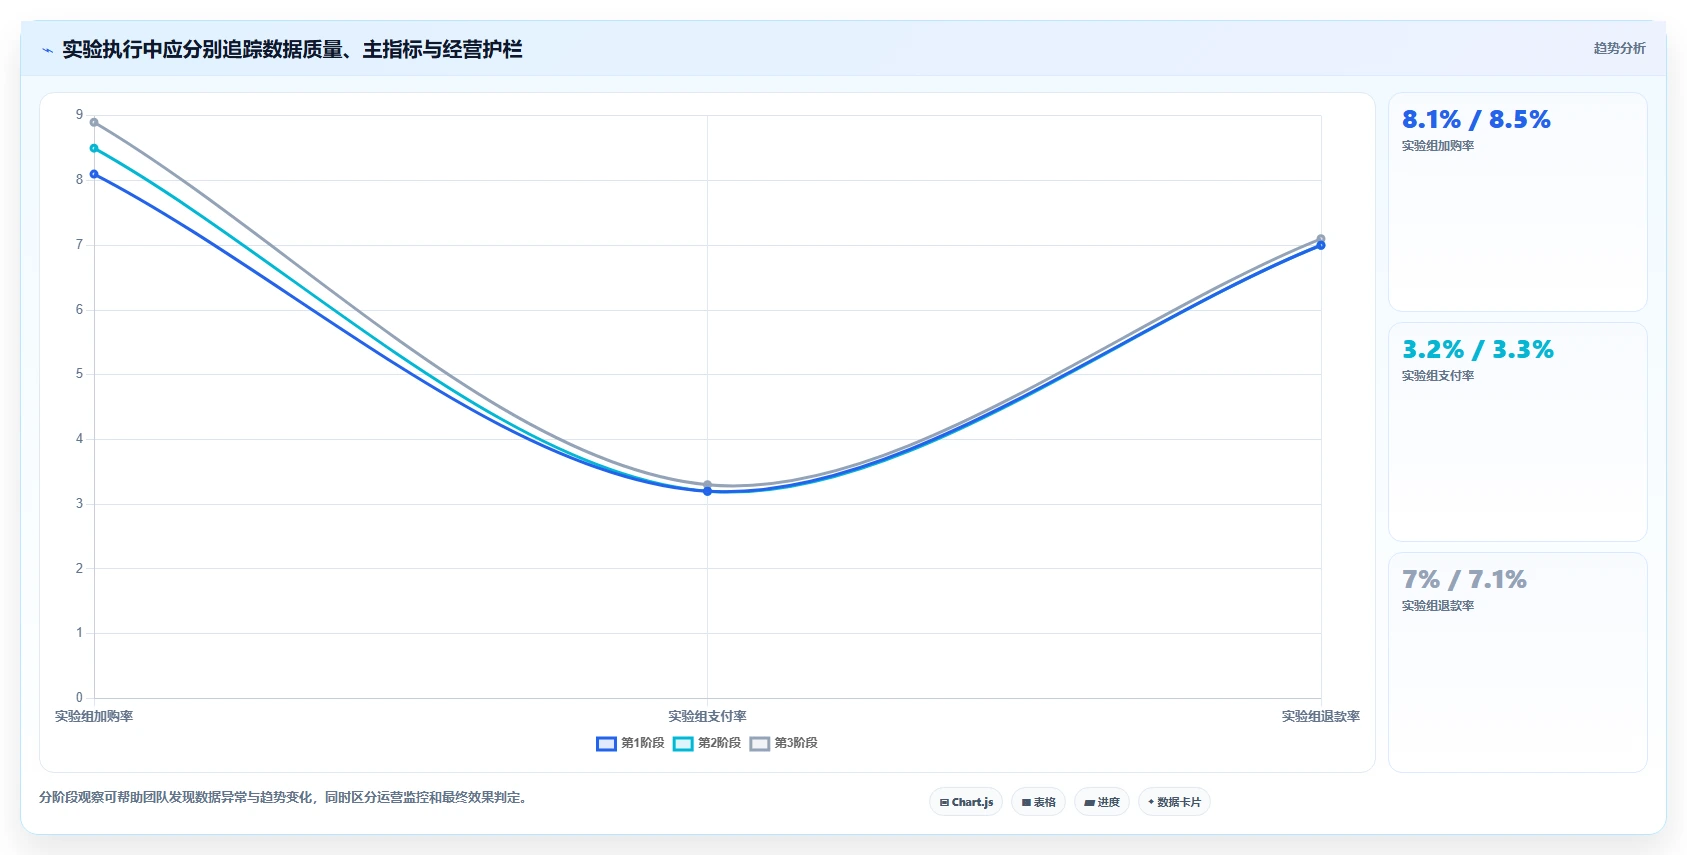Open the 趋势分析 label in the header
Screen dimensions: 1687x855
[1619, 48]
